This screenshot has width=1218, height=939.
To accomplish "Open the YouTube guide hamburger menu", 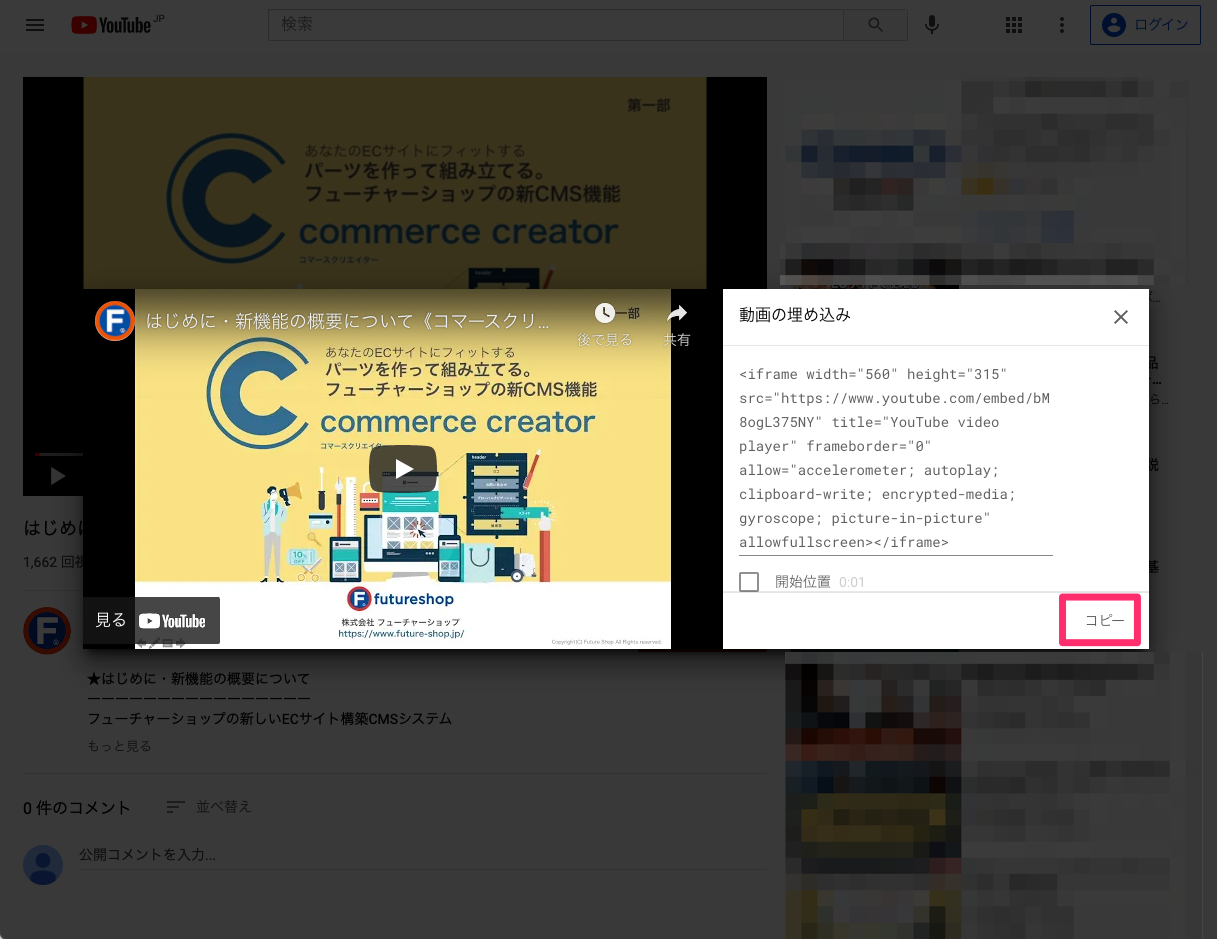I will click(35, 25).
